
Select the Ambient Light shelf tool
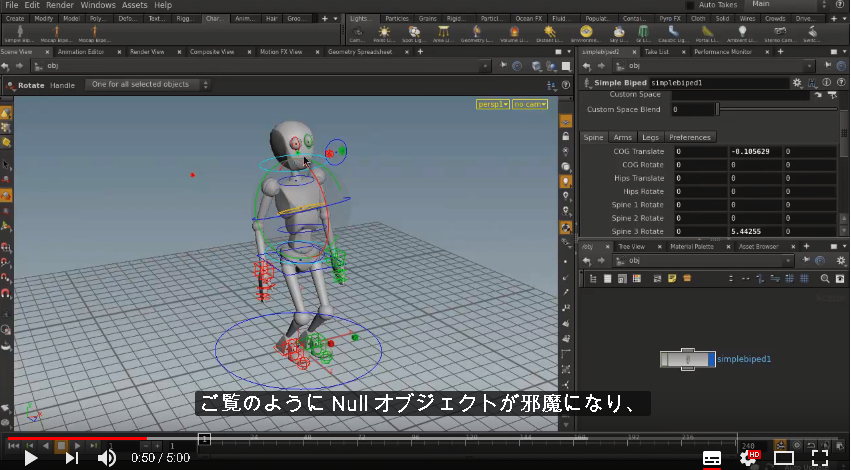click(741, 34)
